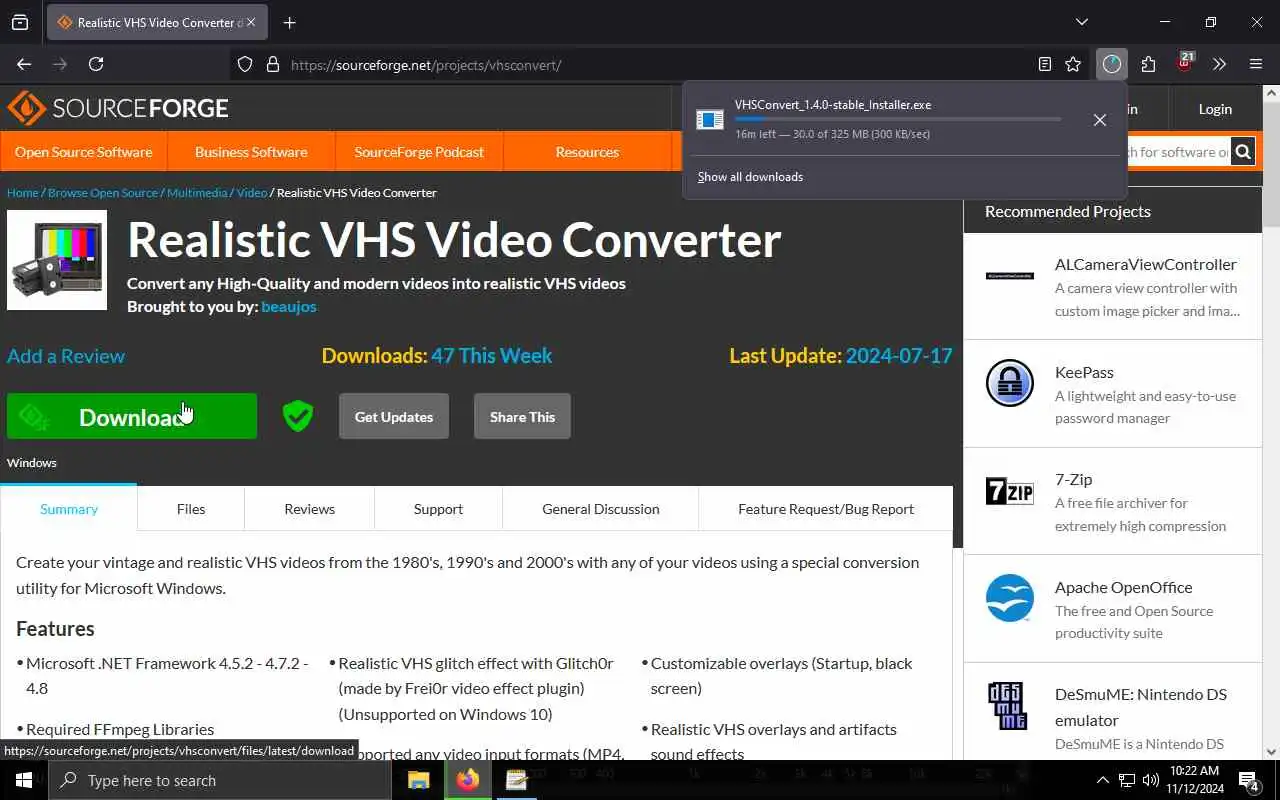Close the Realistic VHS Video Converter tab

pyautogui.click(x=251, y=22)
